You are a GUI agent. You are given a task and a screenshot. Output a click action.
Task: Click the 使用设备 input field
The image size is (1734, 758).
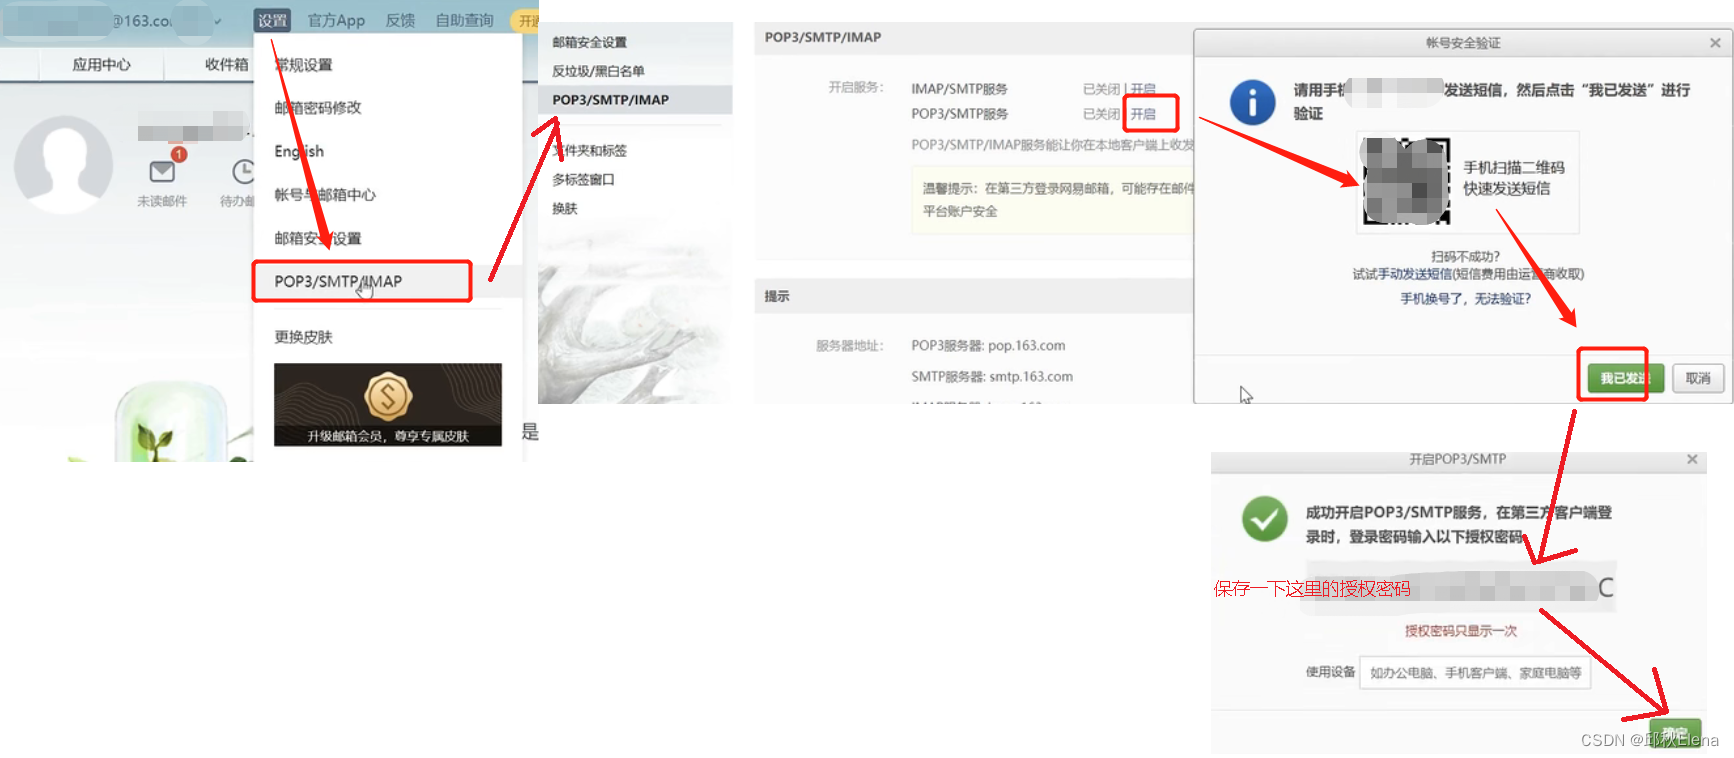(1474, 673)
